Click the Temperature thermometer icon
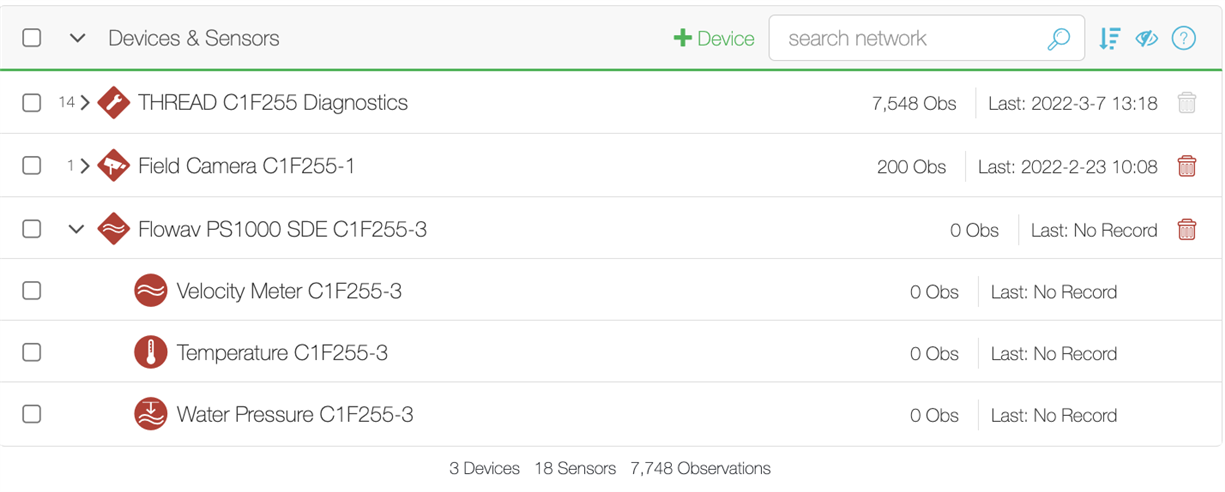This screenshot has height=492, width=1225. (x=150, y=353)
